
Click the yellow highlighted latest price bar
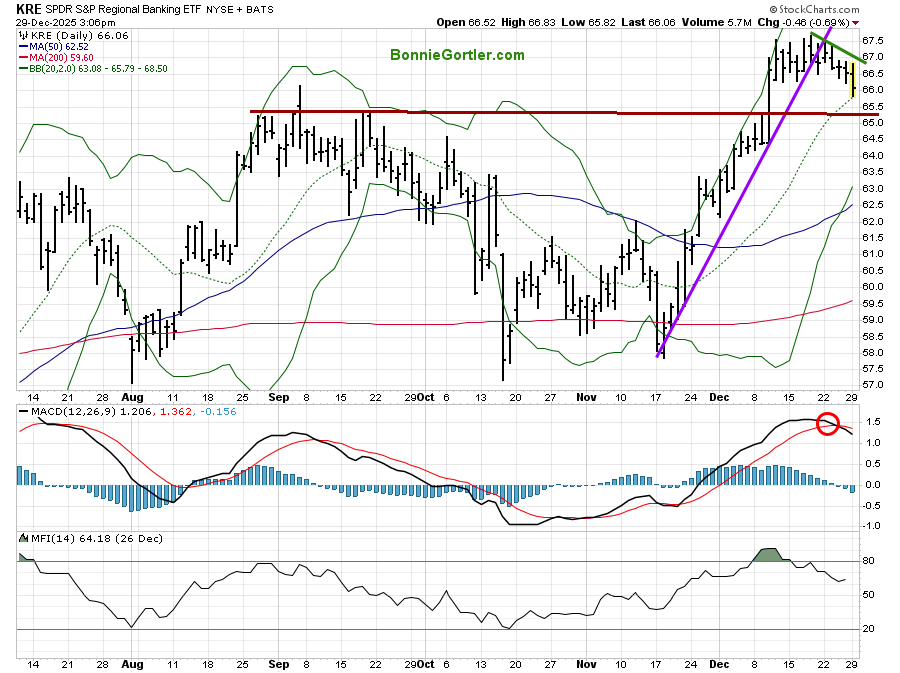852,80
